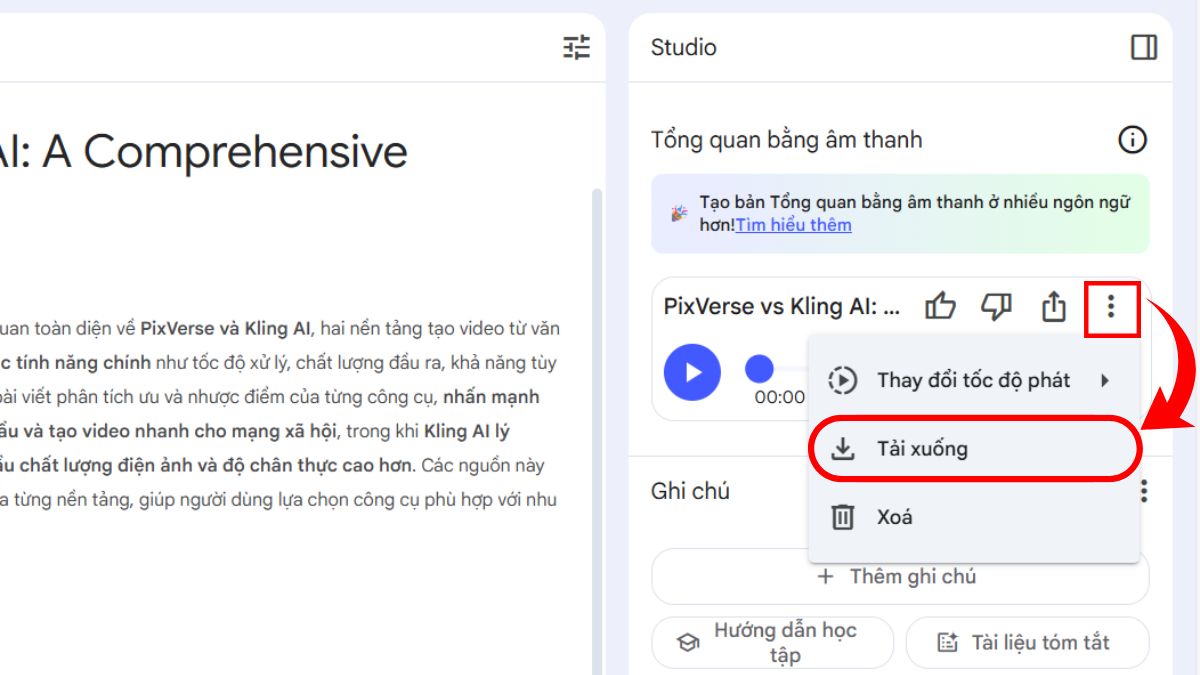Give thumbs down to the audio overview
The height and width of the screenshot is (675, 1200).
point(996,307)
